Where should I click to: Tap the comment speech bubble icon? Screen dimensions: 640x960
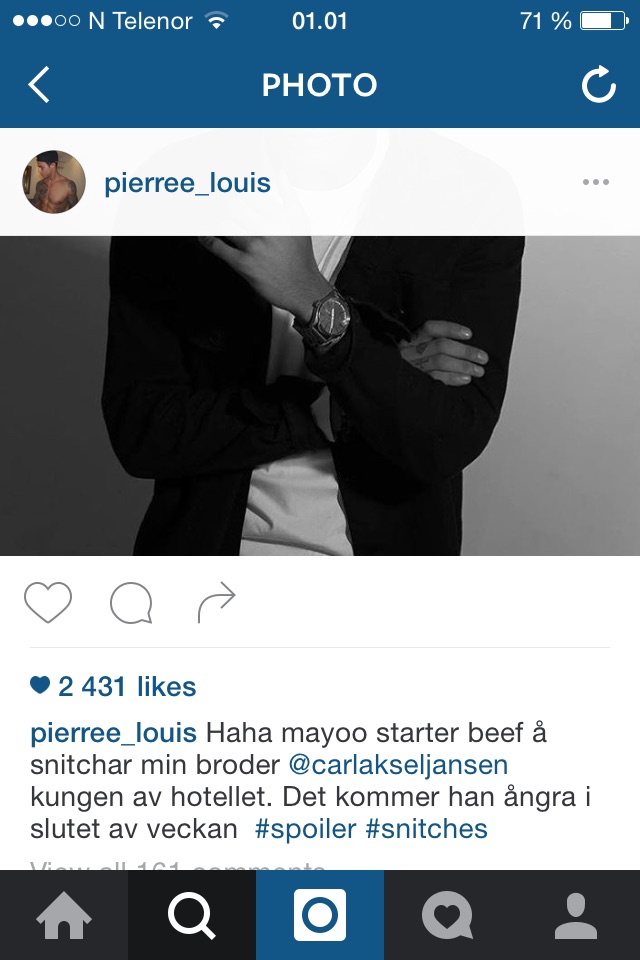click(x=131, y=603)
